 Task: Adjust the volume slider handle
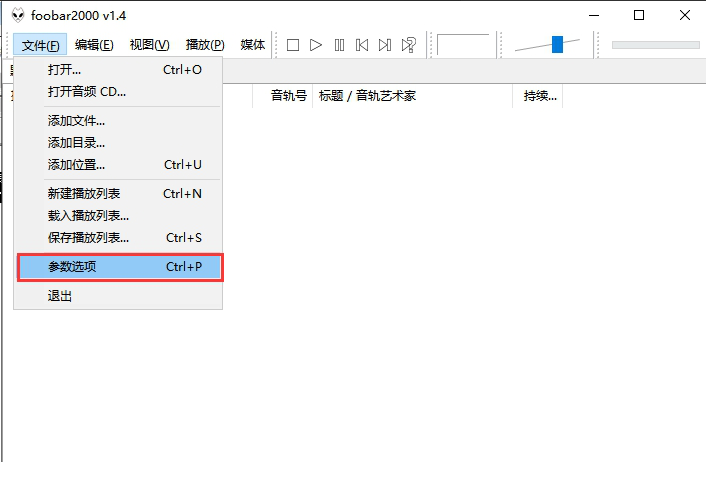(x=557, y=45)
